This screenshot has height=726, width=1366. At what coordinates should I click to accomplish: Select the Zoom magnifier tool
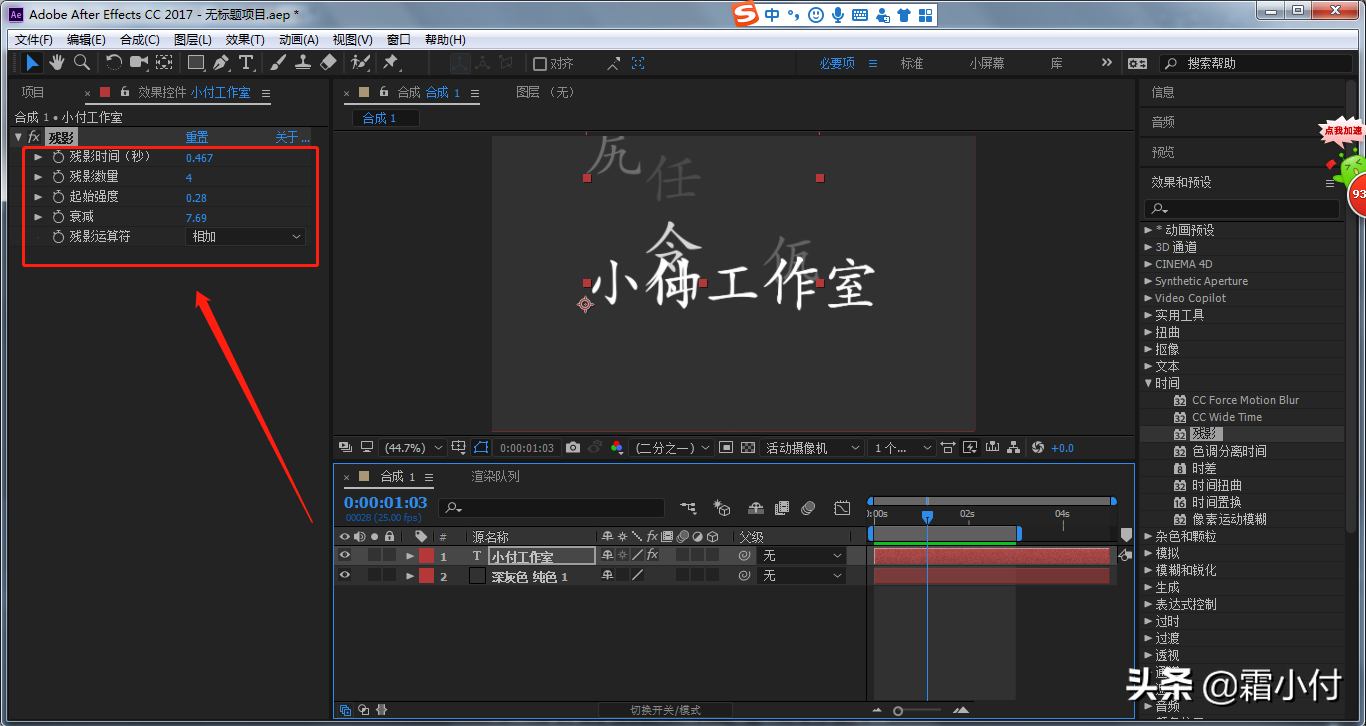82,63
